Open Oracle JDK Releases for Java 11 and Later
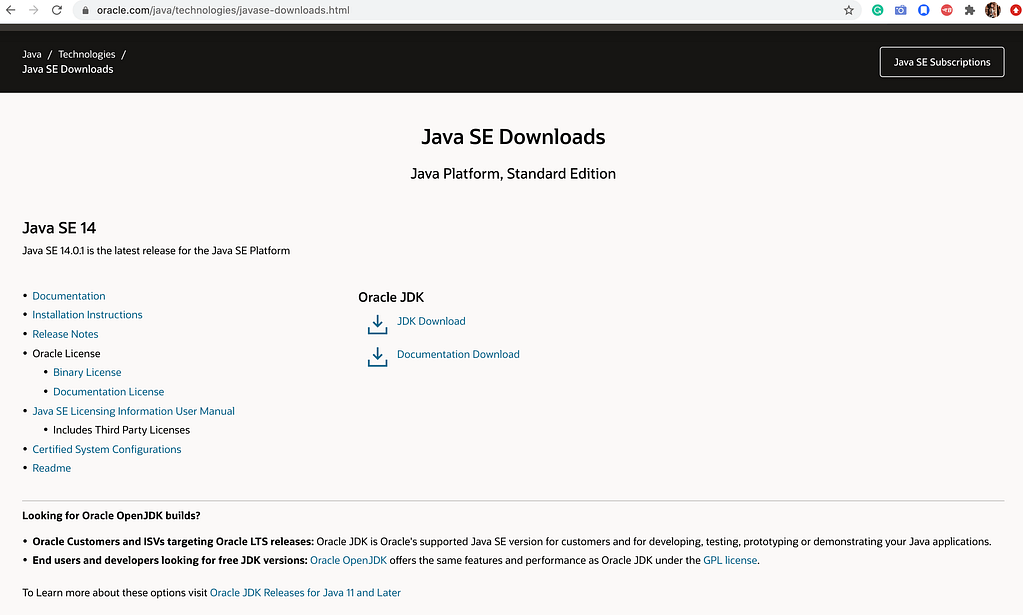Viewport: 1023px width, 615px height. click(x=305, y=592)
